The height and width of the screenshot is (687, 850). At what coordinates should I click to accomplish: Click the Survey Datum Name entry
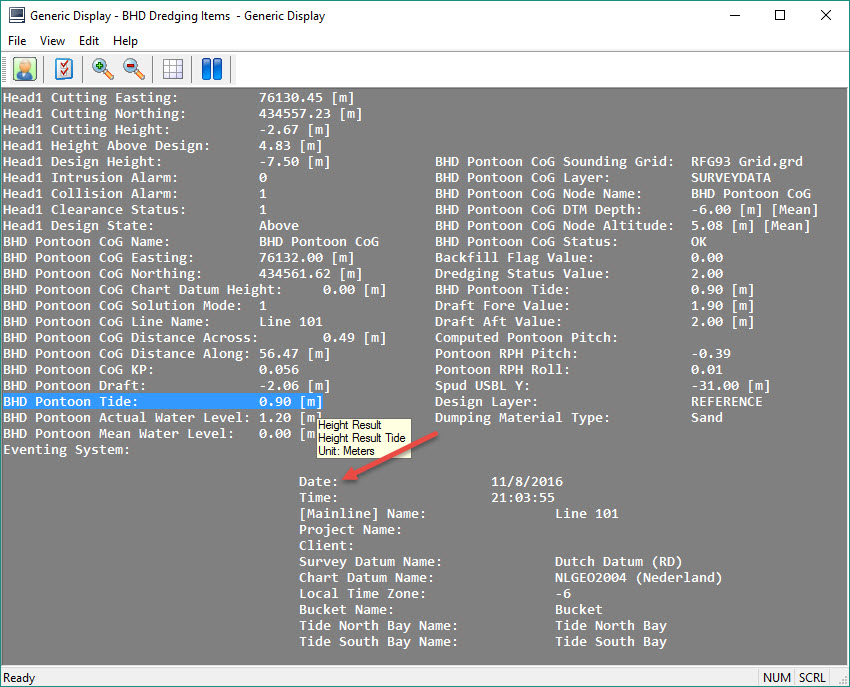(x=370, y=562)
